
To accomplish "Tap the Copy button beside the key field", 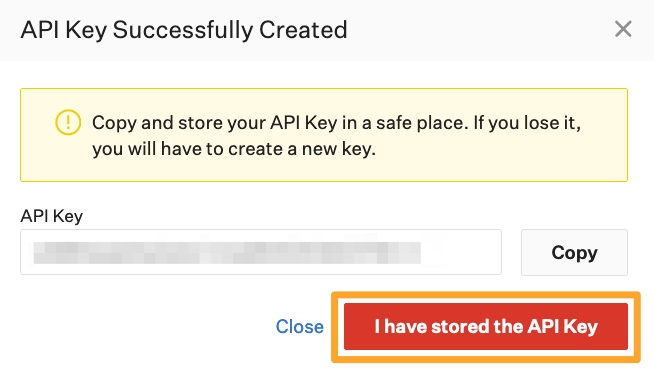I will [x=574, y=252].
